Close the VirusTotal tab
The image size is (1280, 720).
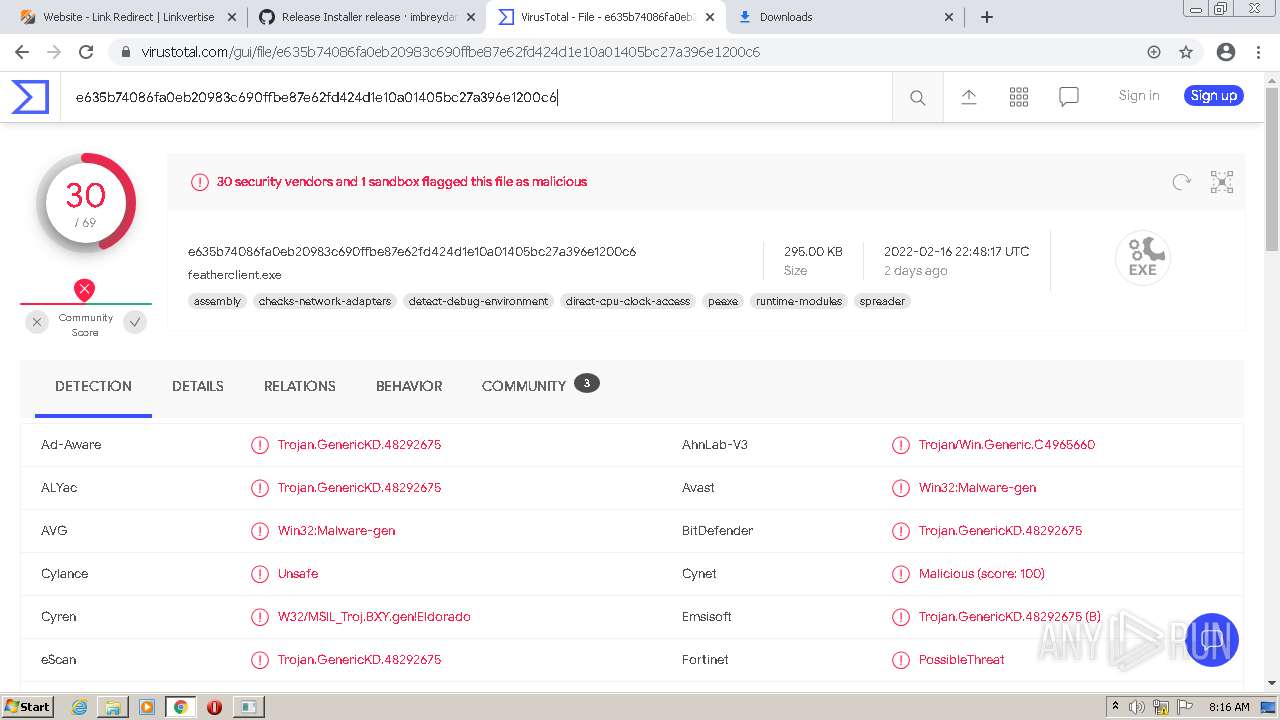[710, 17]
